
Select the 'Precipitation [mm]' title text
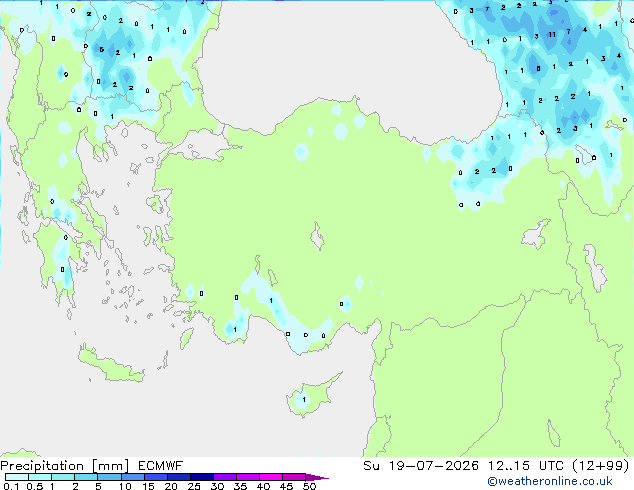(x=65, y=466)
